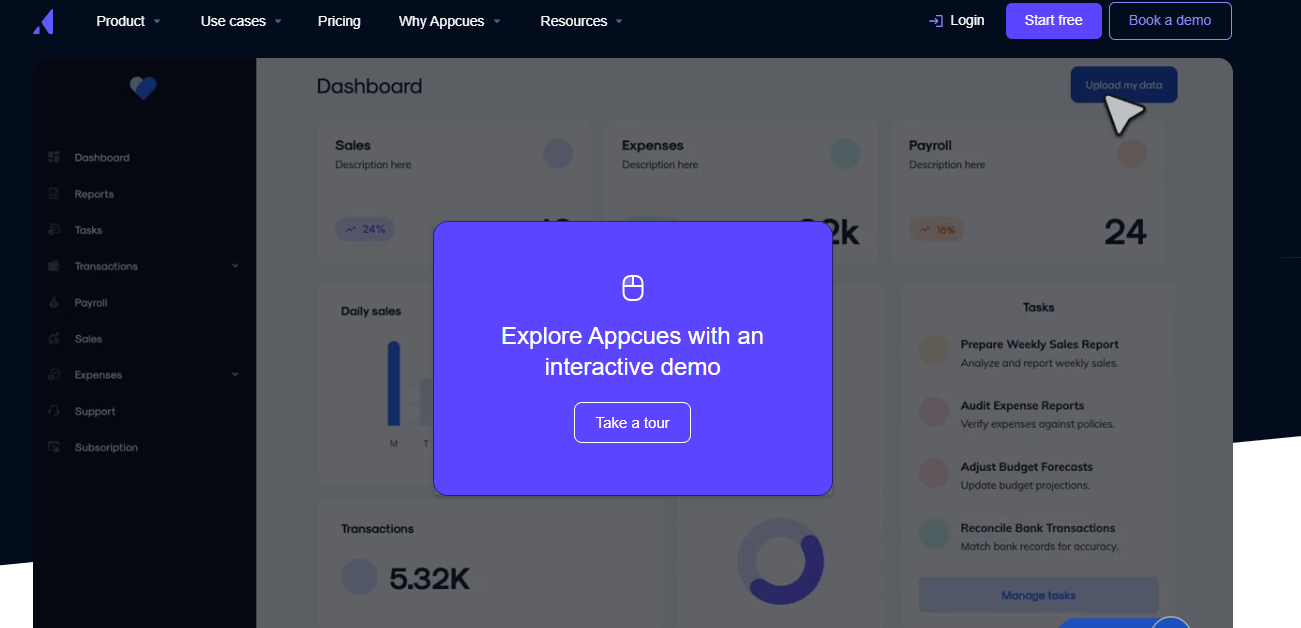Click the Book a demo button

[1170, 21]
